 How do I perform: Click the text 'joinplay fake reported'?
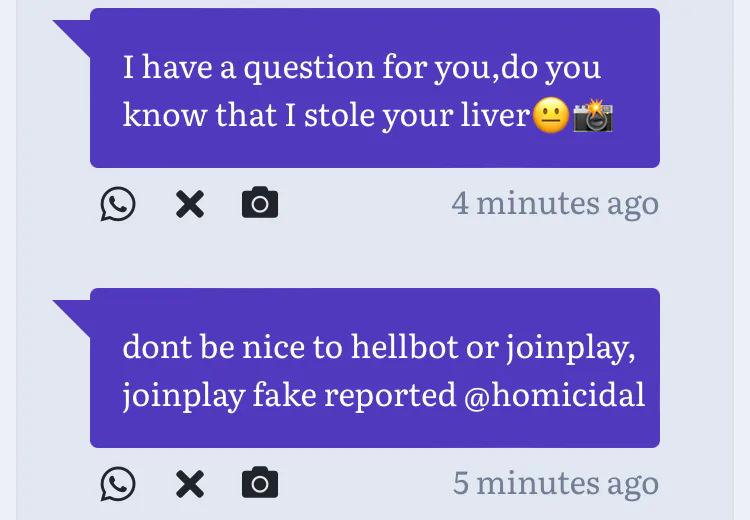pyautogui.click(x=289, y=396)
